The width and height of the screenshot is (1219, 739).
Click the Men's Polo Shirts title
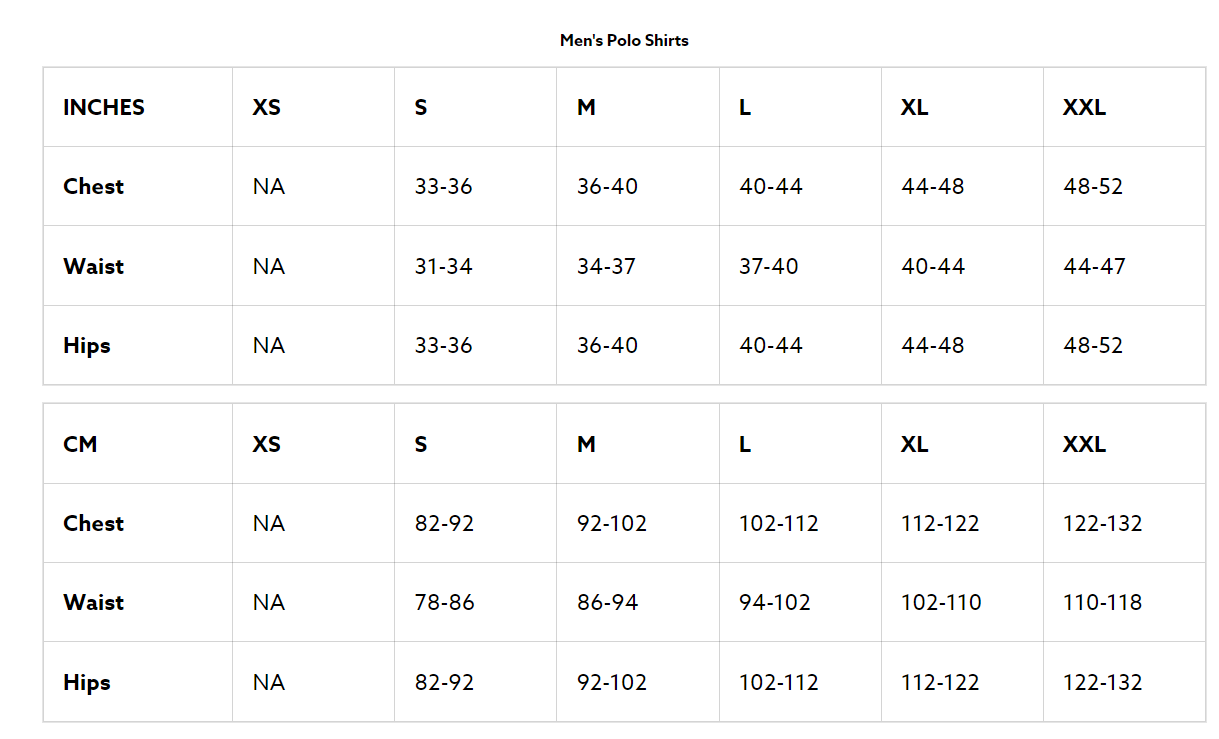click(624, 41)
